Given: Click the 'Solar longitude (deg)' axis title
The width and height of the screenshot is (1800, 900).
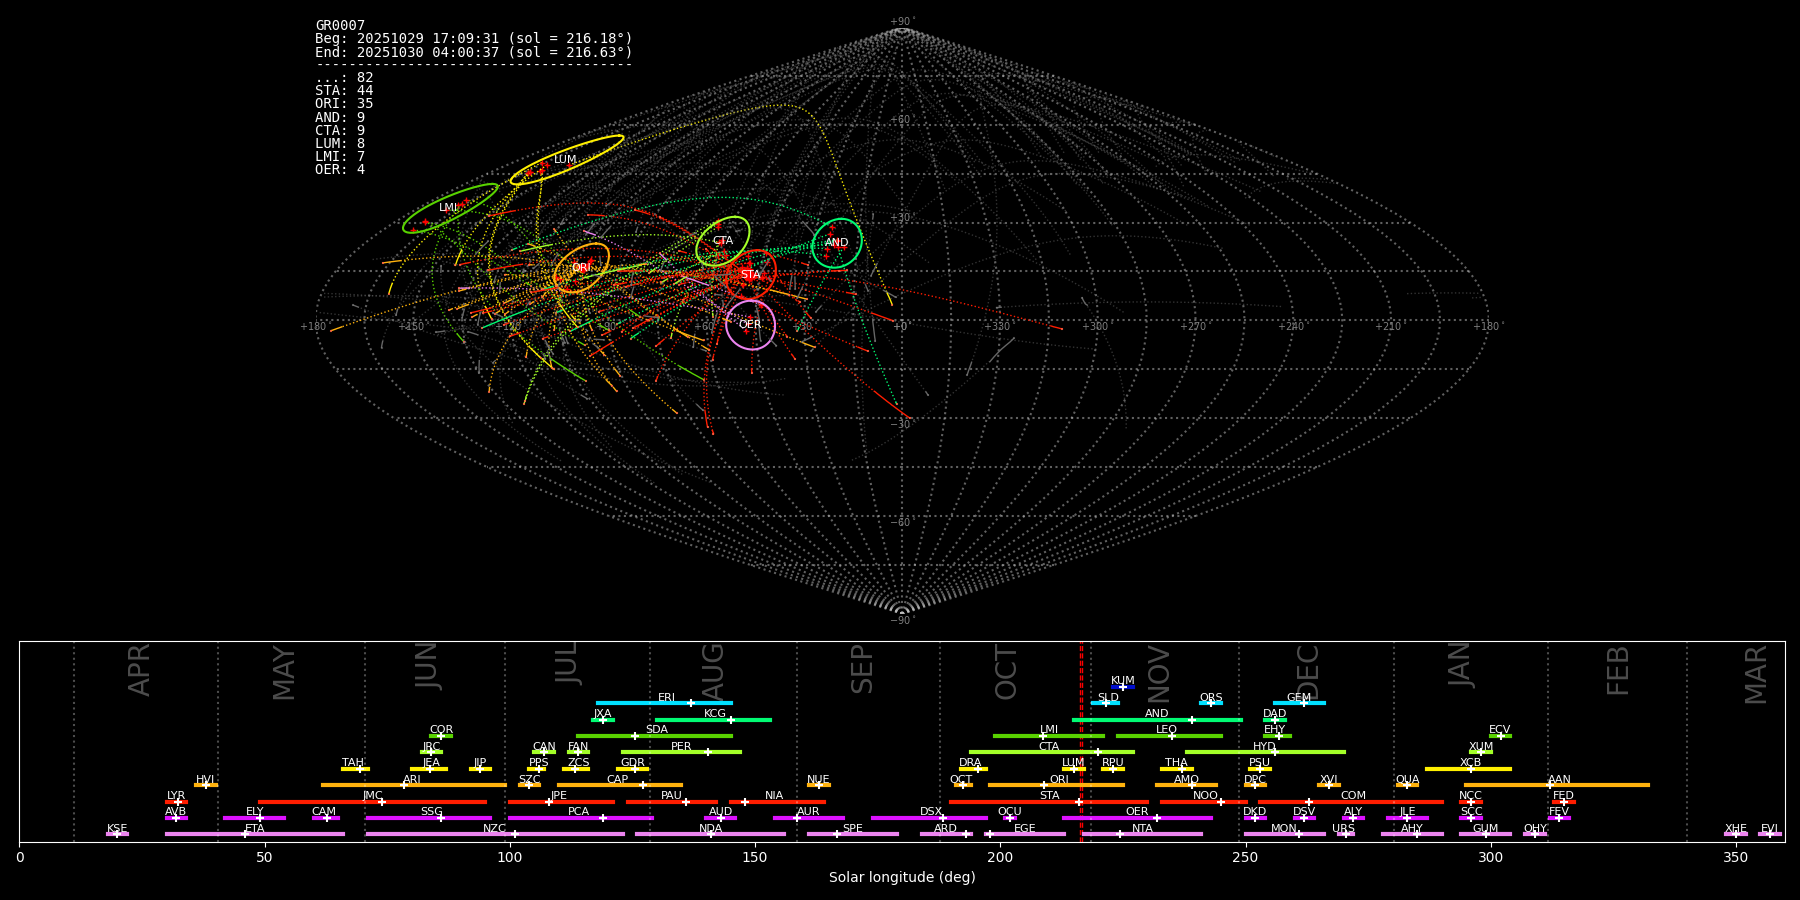Looking at the screenshot, I should point(902,877).
